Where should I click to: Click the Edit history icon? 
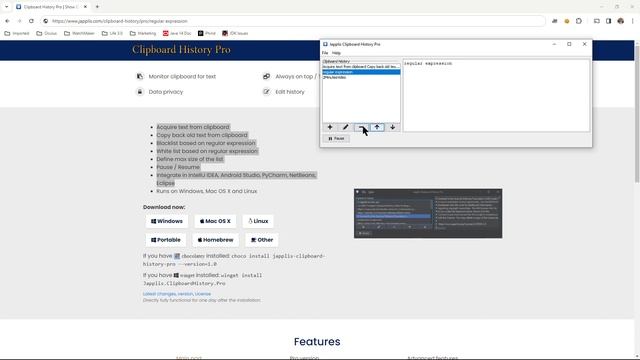(x=267, y=92)
